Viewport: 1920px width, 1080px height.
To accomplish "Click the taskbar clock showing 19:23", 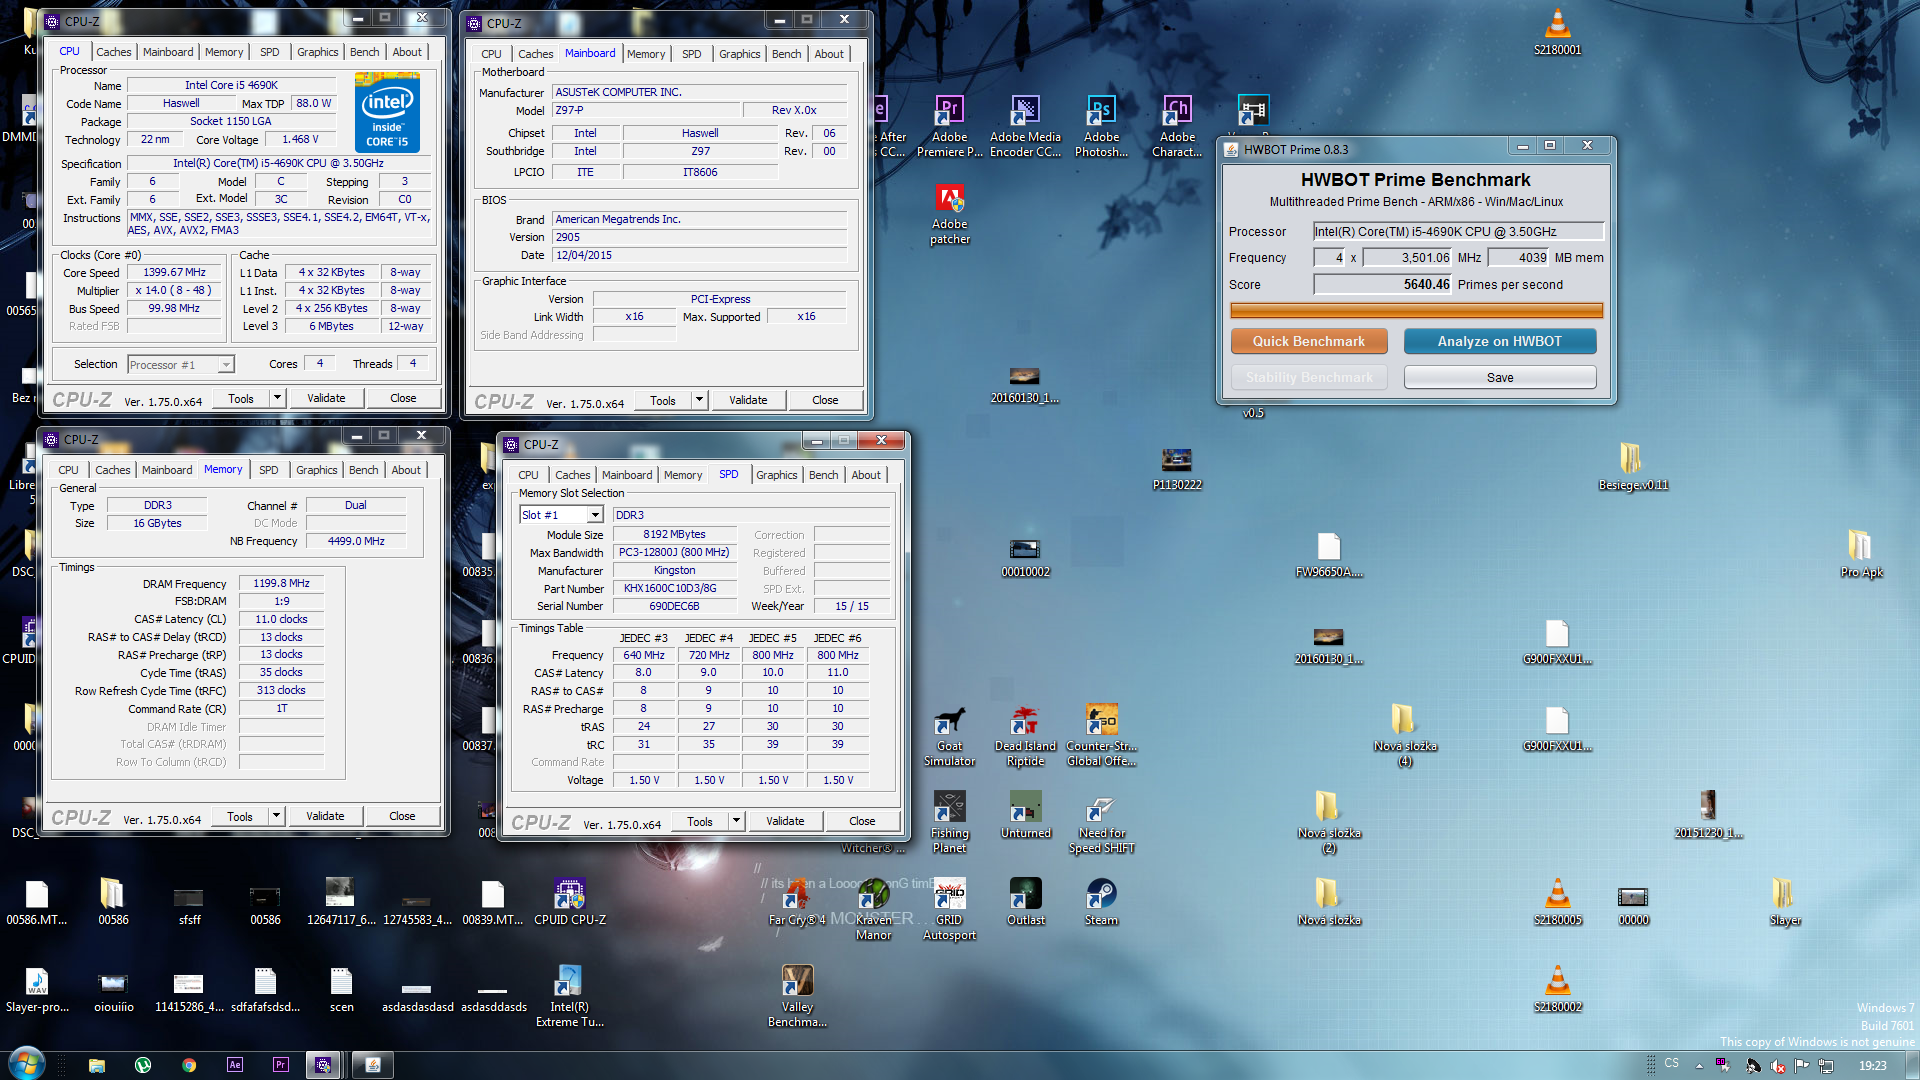I will click(x=1873, y=1066).
